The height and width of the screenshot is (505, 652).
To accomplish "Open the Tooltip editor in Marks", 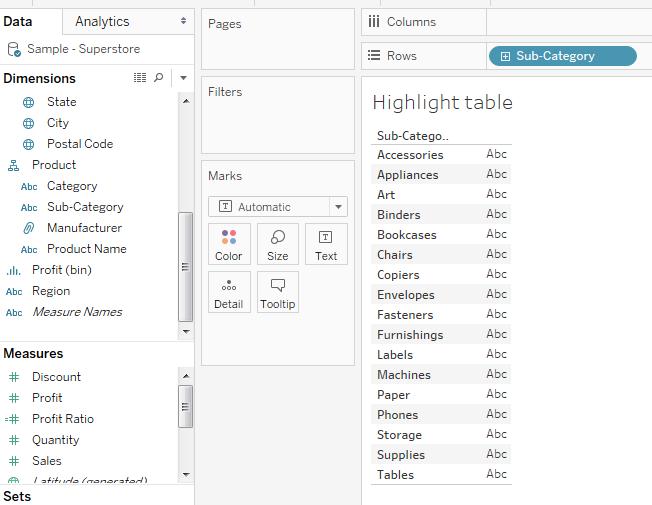I will [x=278, y=292].
